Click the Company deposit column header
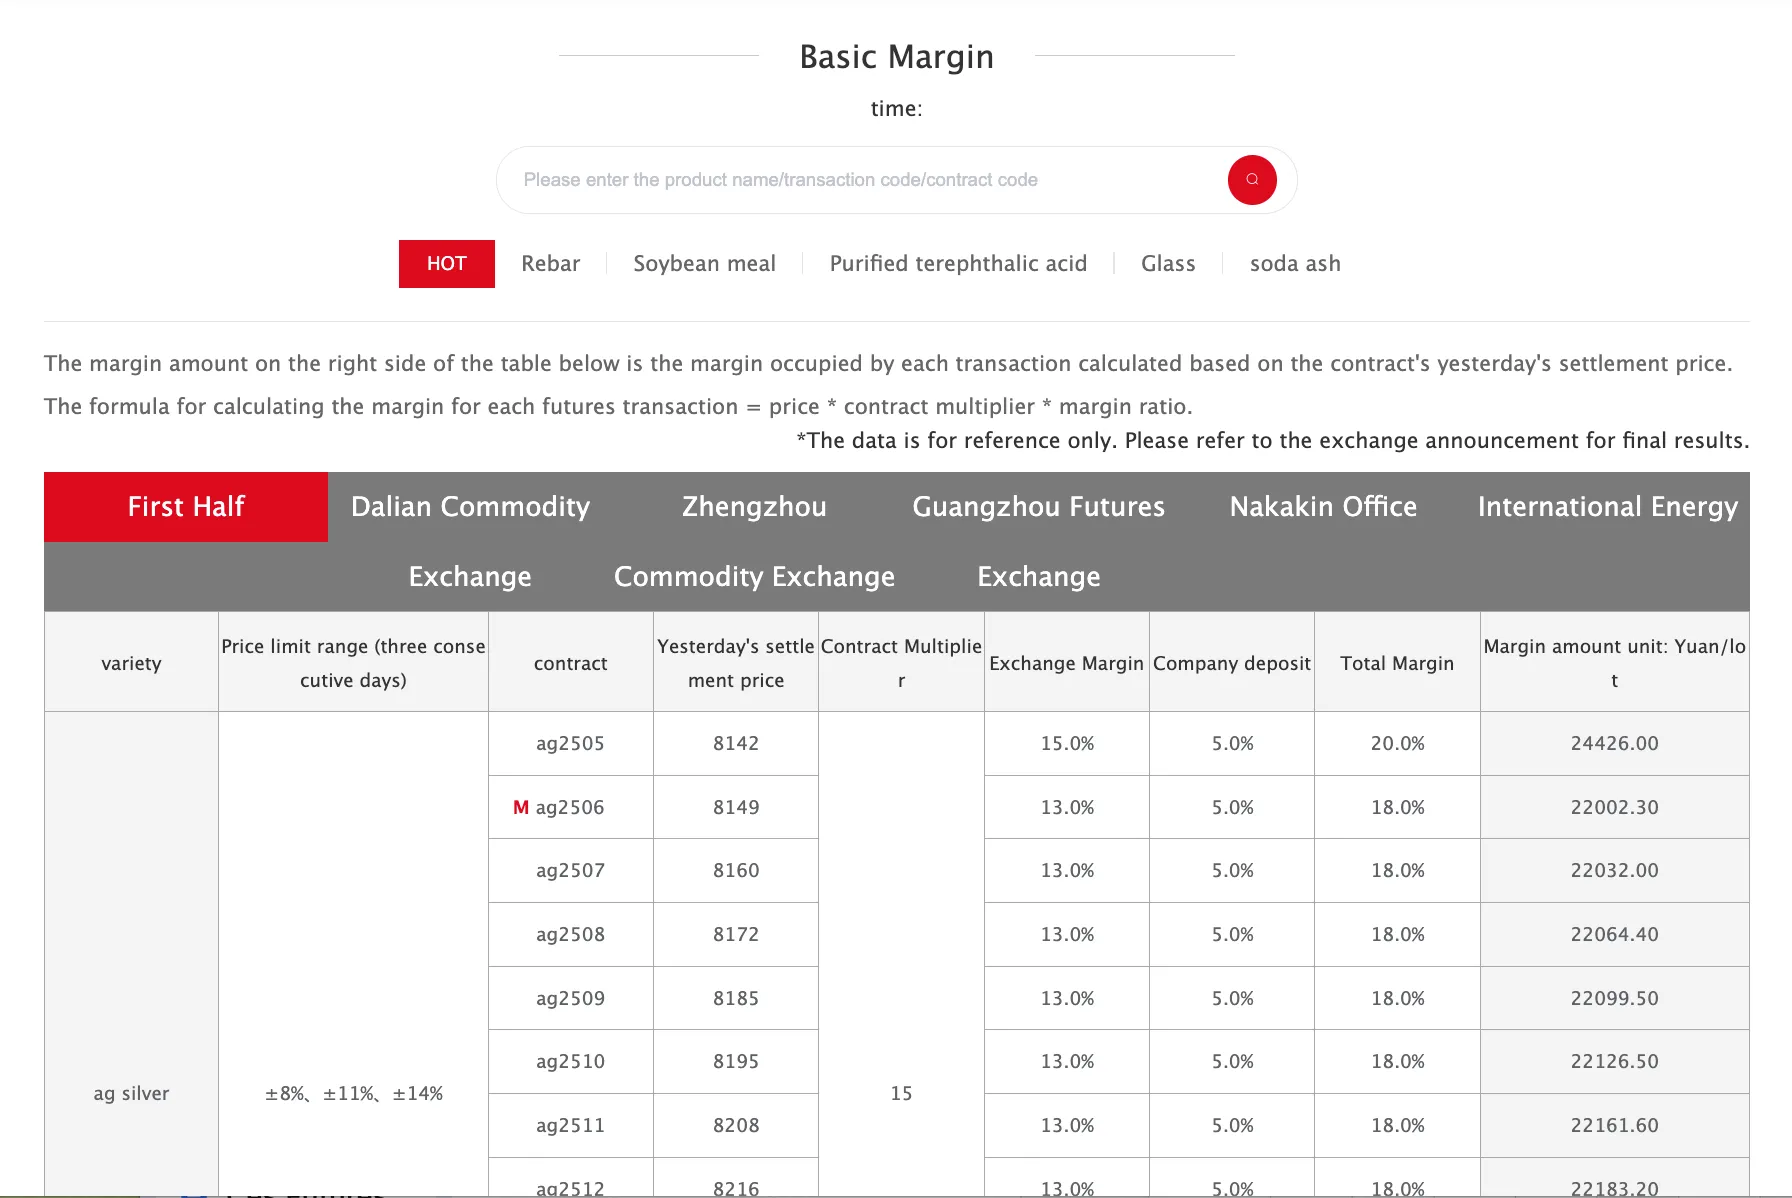Screen dimensions: 1792x1198 [x=1232, y=663]
